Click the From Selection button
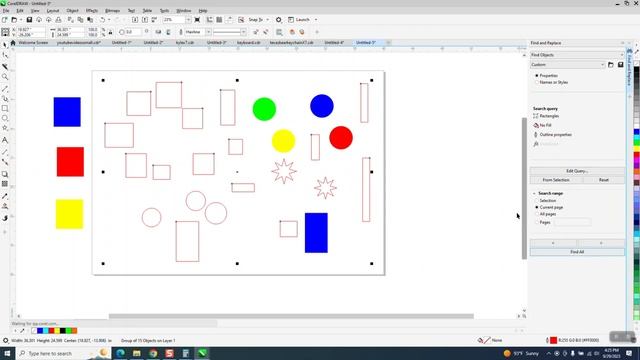The image size is (640, 360). tap(556, 180)
